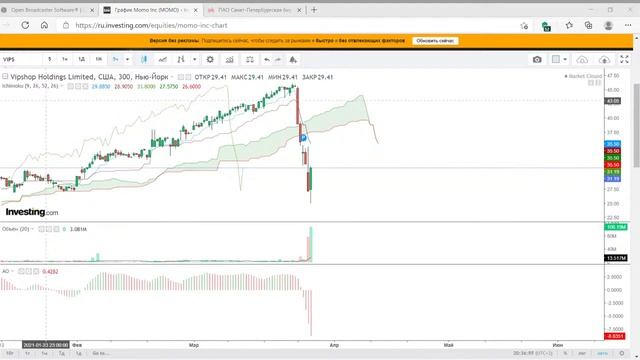
Task: Expand timeframe dropdown arrow in toolbar
Action: pos(127,60)
